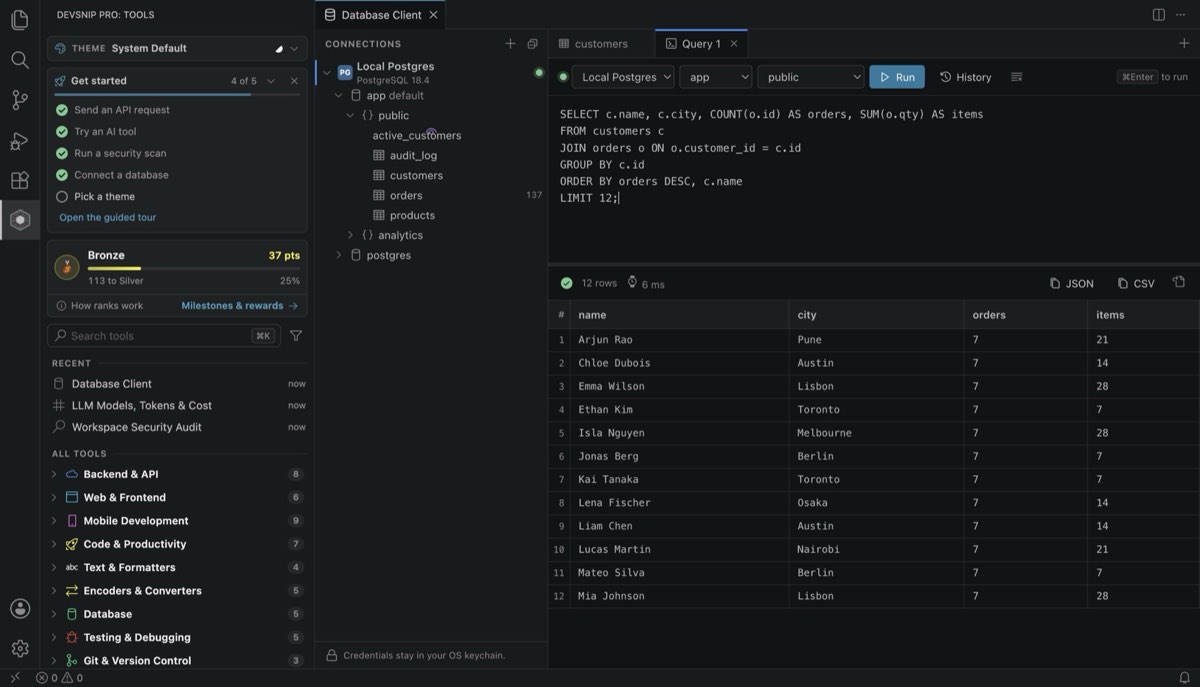This screenshot has width=1200, height=687.
Task: Click the Bronze rank medal icon
Action: pos(67,267)
